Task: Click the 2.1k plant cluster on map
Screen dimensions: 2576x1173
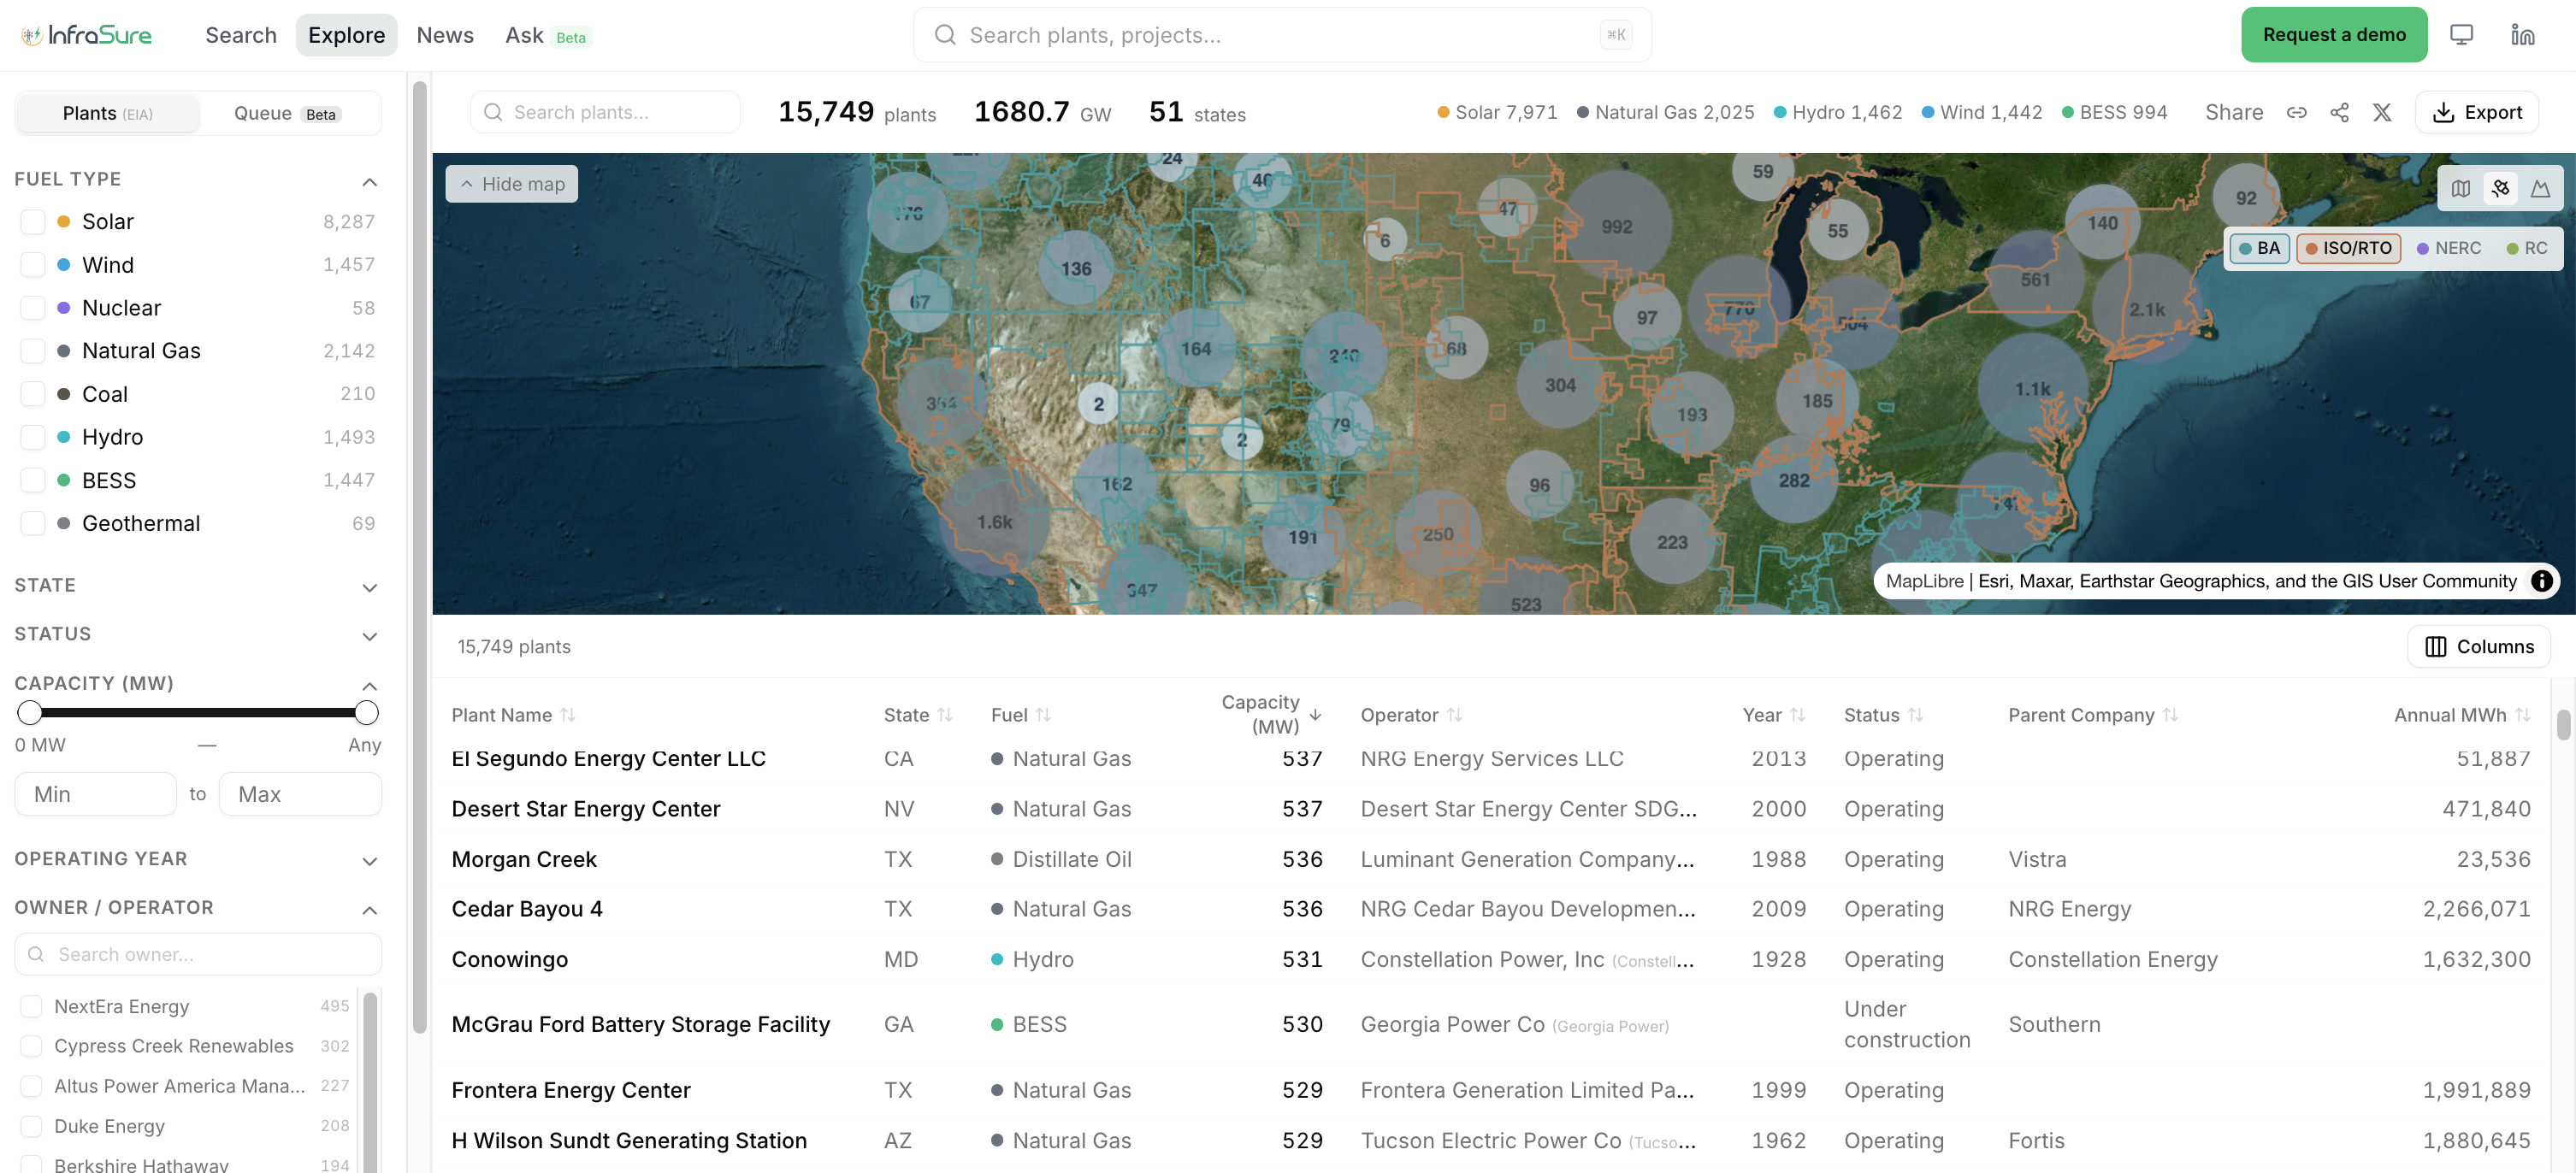Action: [x=2146, y=310]
